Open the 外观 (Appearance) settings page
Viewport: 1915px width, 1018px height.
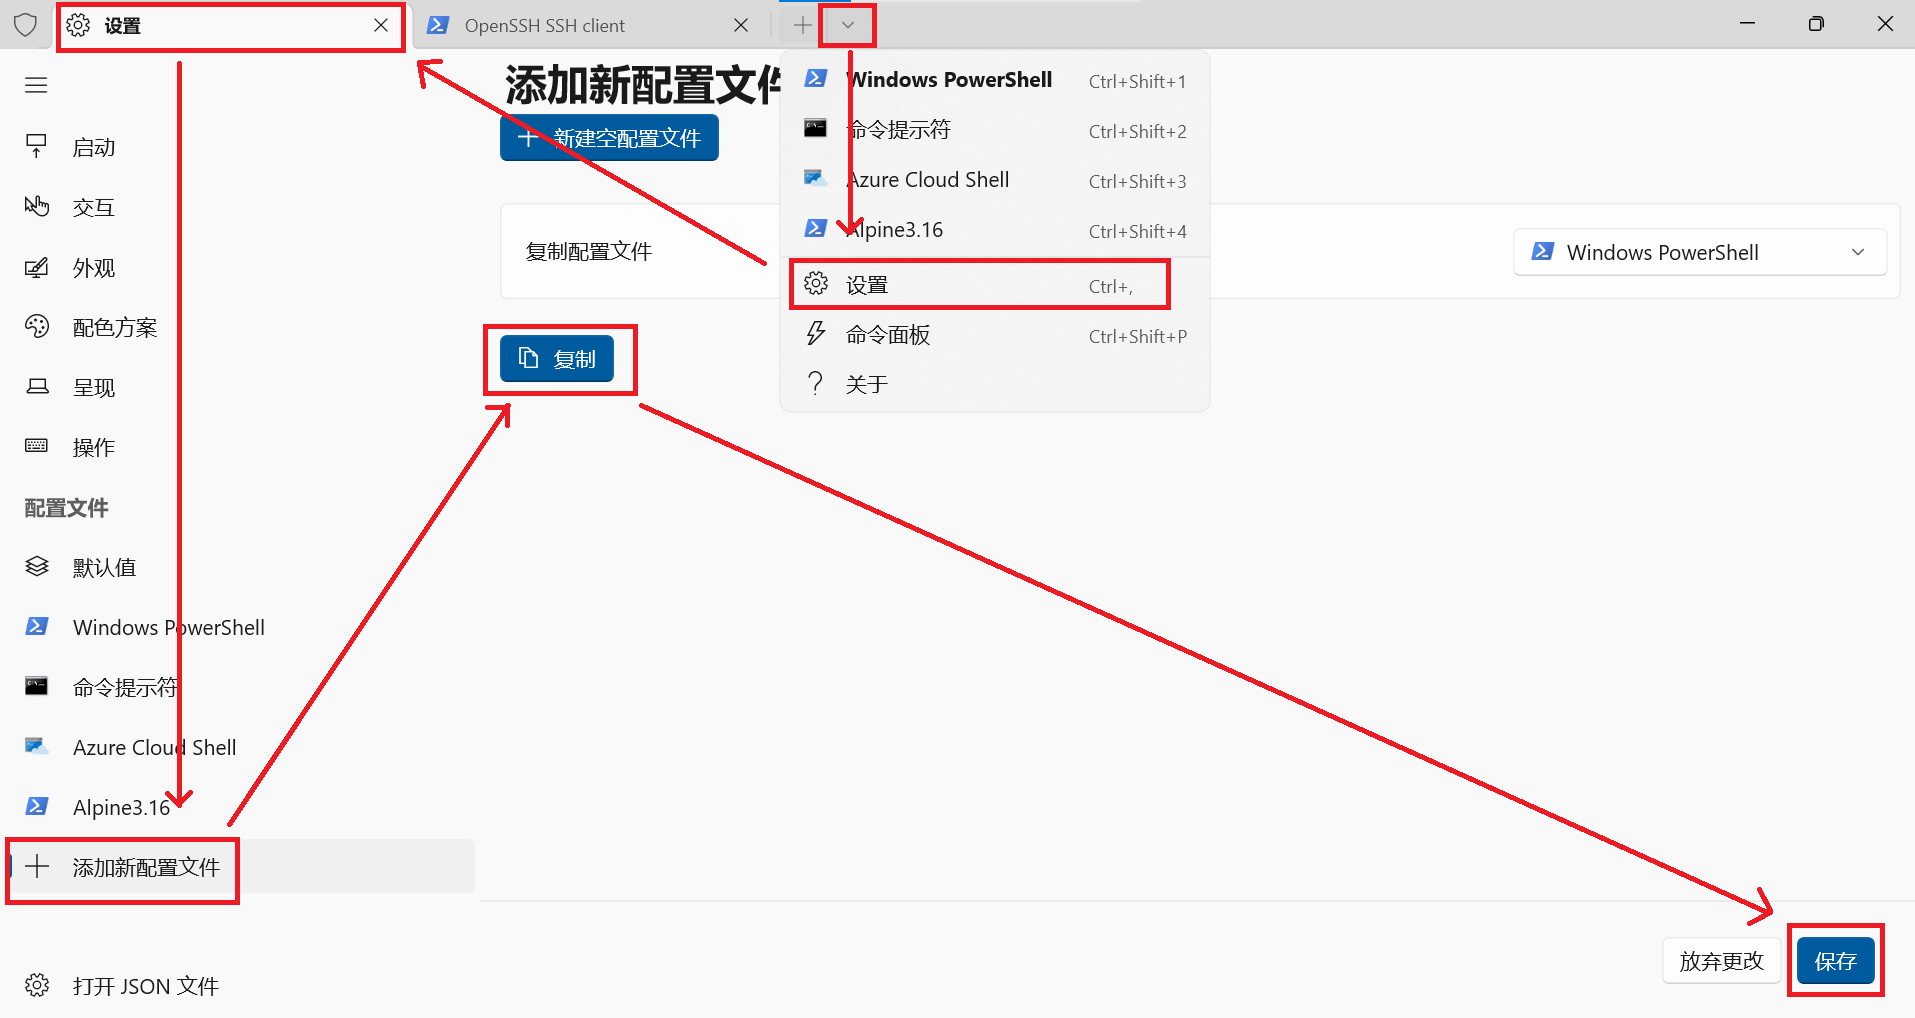[93, 268]
